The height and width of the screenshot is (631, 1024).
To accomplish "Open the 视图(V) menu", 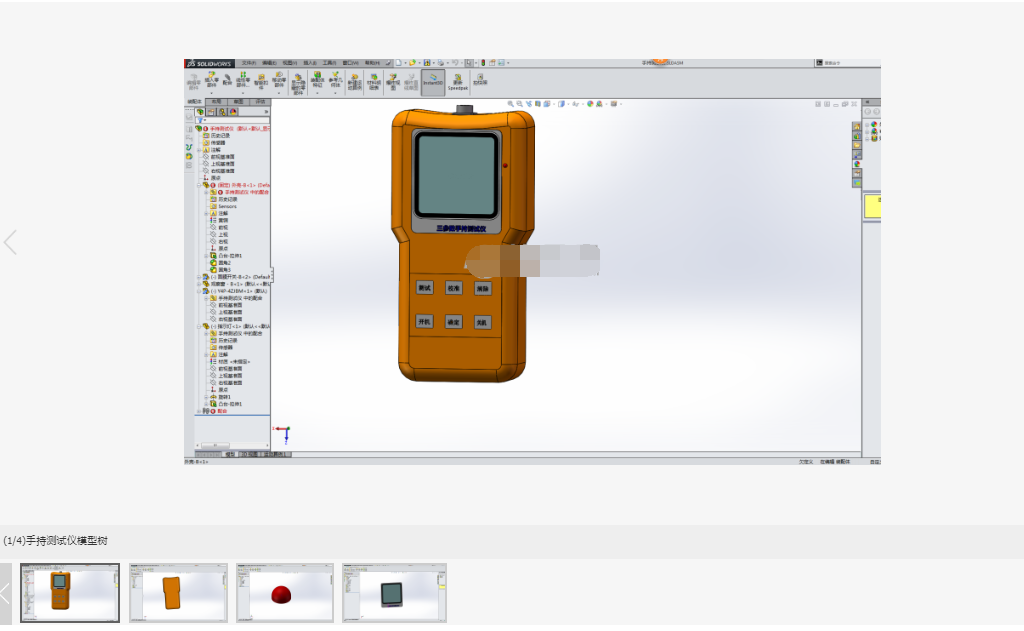I will pos(289,63).
